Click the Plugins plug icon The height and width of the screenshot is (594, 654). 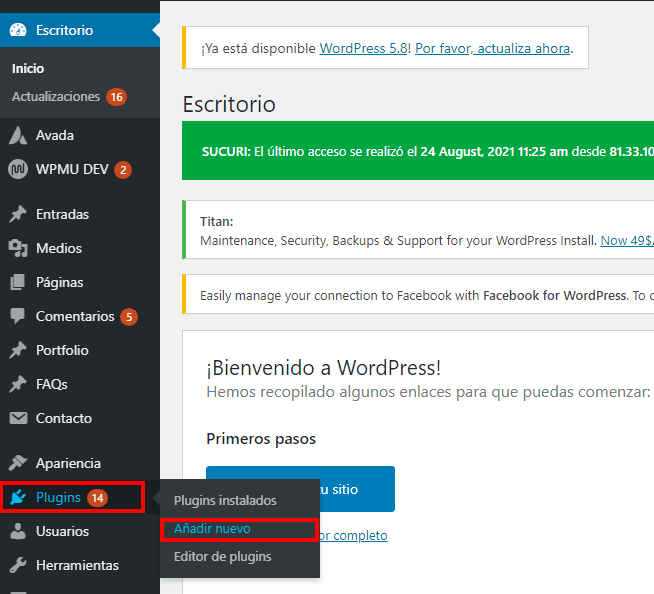coord(18,497)
